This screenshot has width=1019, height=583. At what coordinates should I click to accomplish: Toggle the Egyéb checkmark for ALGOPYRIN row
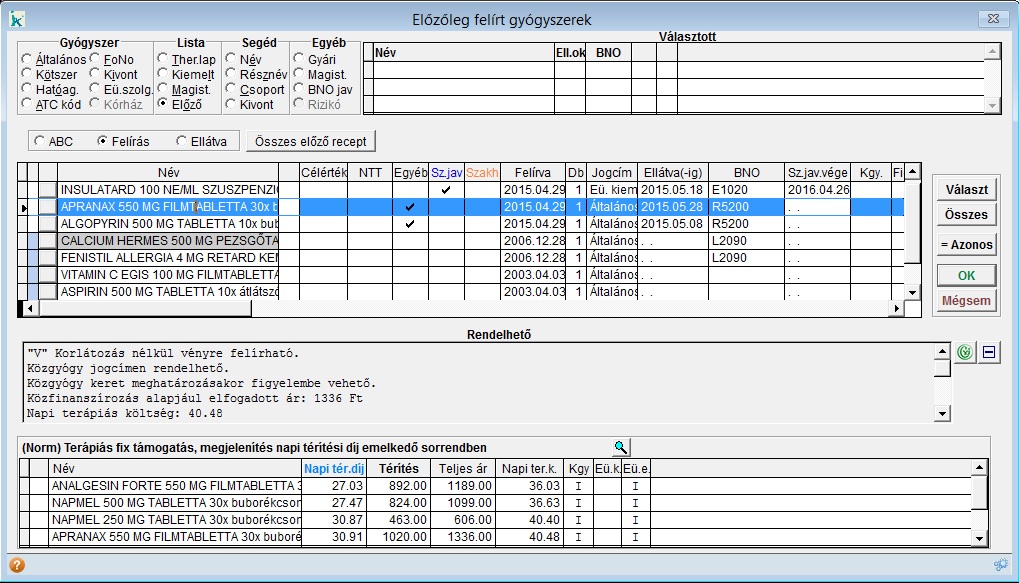(410, 224)
